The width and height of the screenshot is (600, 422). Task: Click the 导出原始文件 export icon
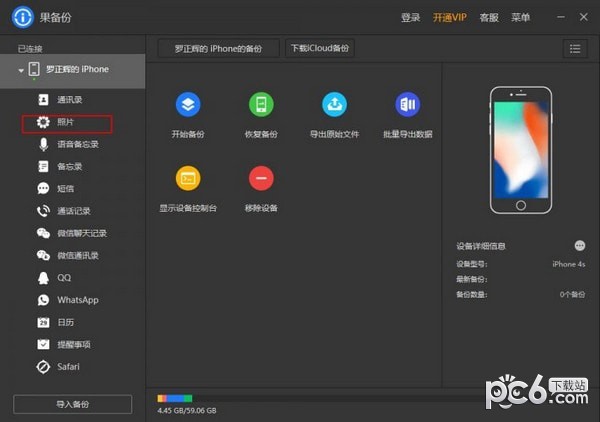coord(334,105)
